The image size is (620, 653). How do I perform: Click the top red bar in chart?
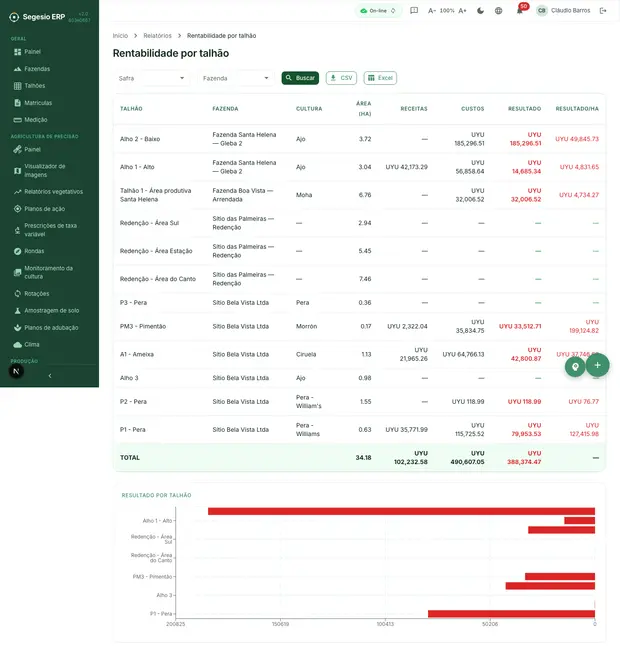tap(401, 511)
